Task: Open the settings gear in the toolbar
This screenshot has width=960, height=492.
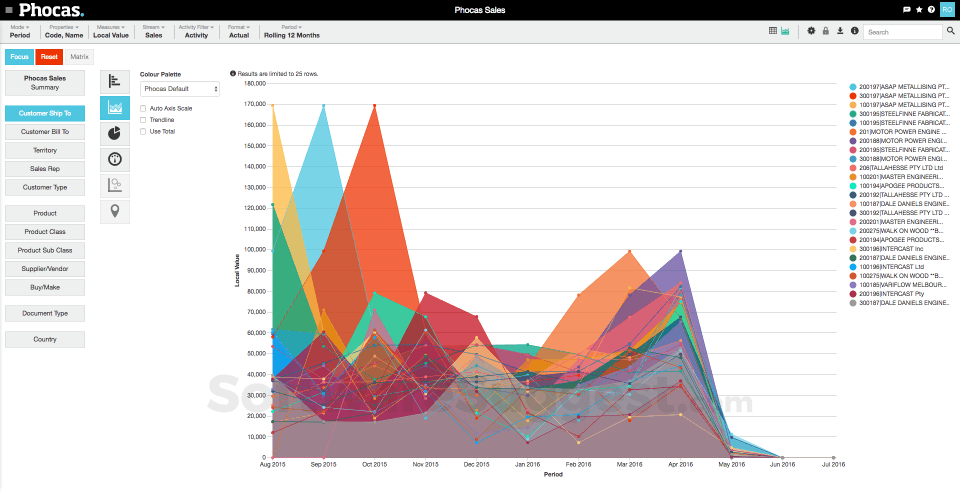Action: [x=811, y=31]
